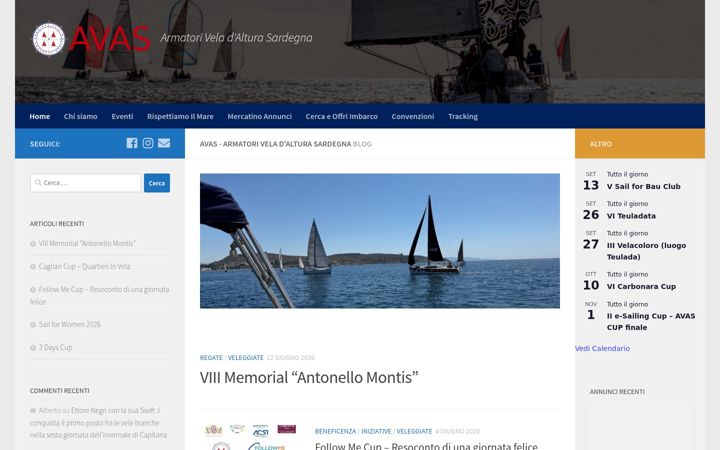The width and height of the screenshot is (720, 450).
Task: Click the round AVAS logo emblem
Action: [49, 39]
